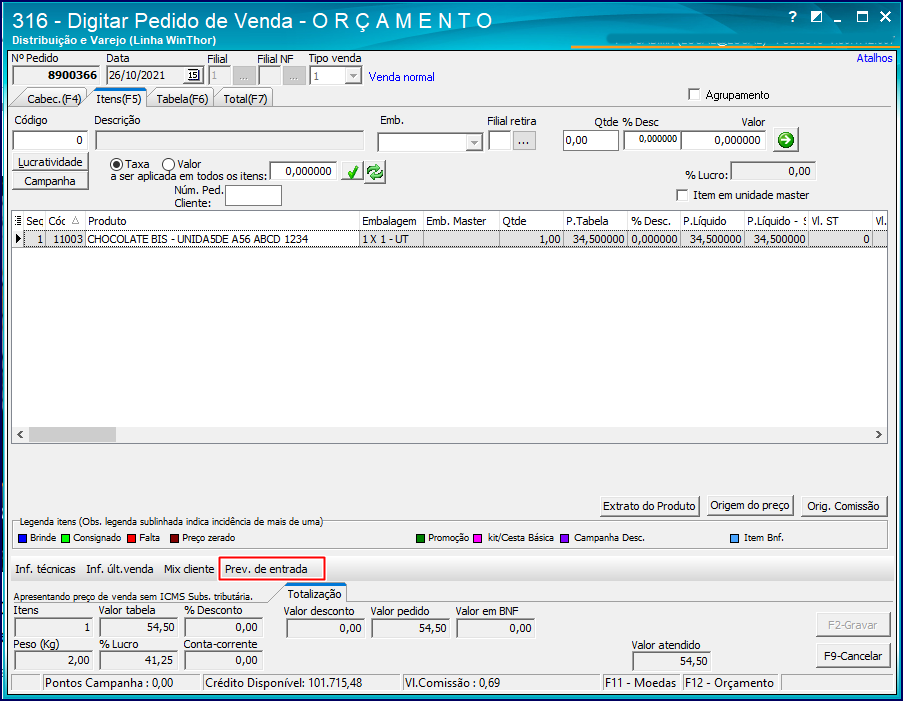Viewport: 903px width, 701px height.
Task: Click the Filial ellipsis lookup button
Action: coord(244,75)
